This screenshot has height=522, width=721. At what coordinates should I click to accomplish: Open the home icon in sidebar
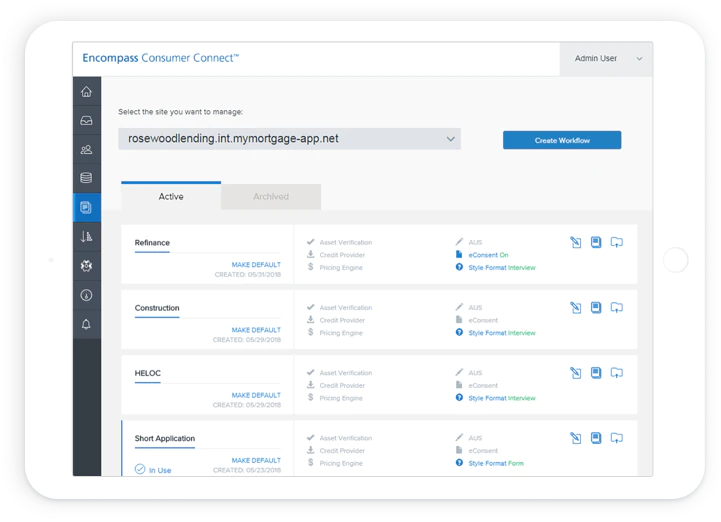click(x=86, y=92)
